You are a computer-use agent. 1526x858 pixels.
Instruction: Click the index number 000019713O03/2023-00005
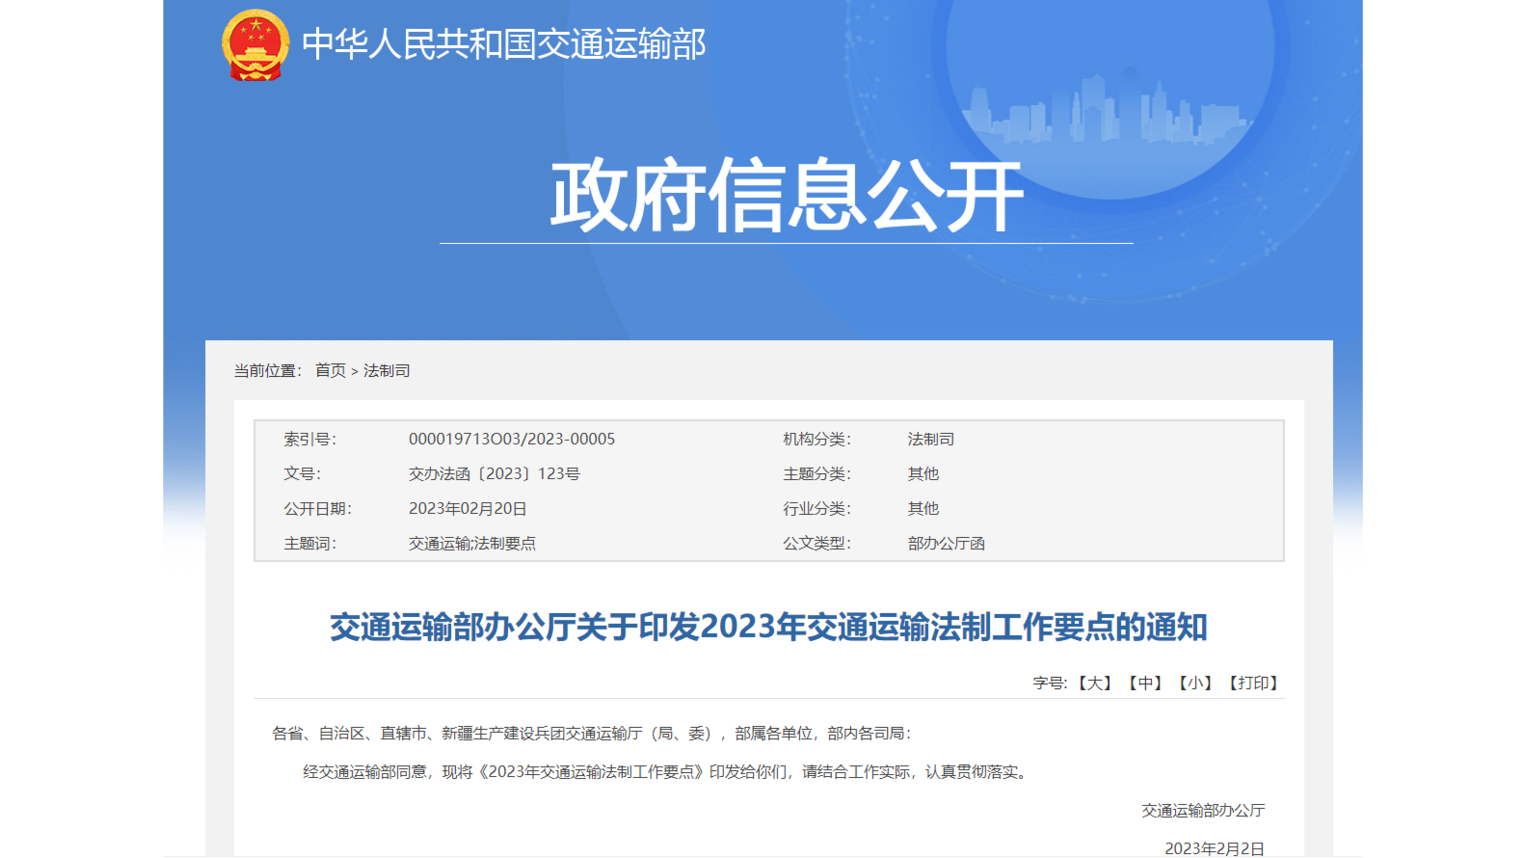tap(511, 439)
